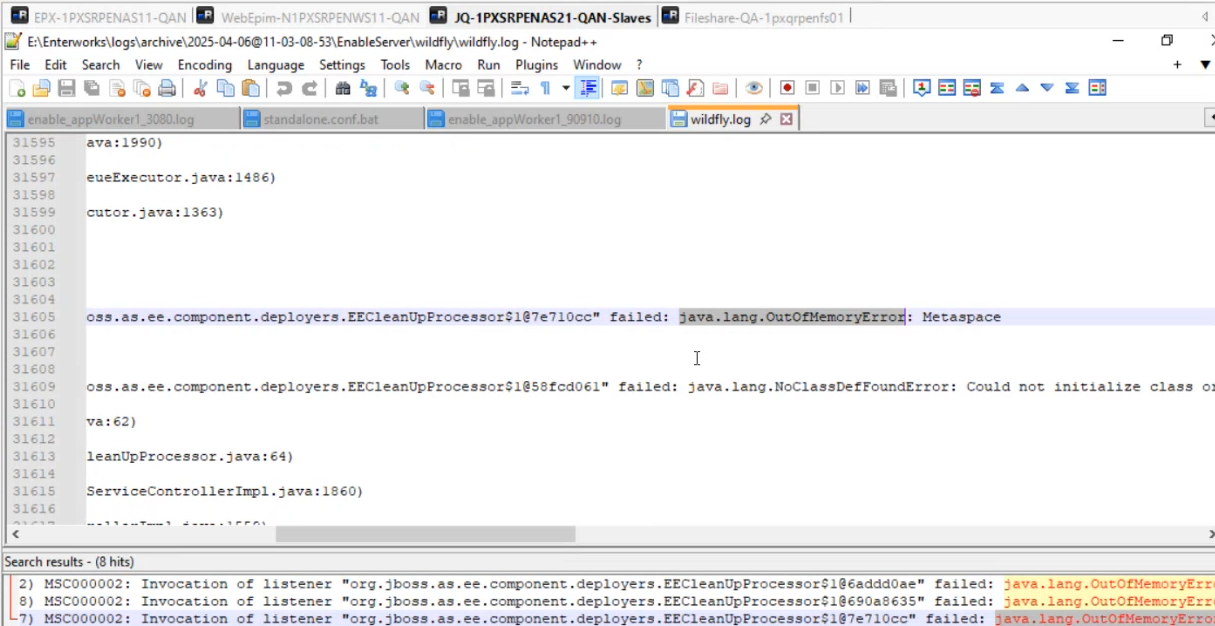Click the Print toolbar icon

point(167,88)
